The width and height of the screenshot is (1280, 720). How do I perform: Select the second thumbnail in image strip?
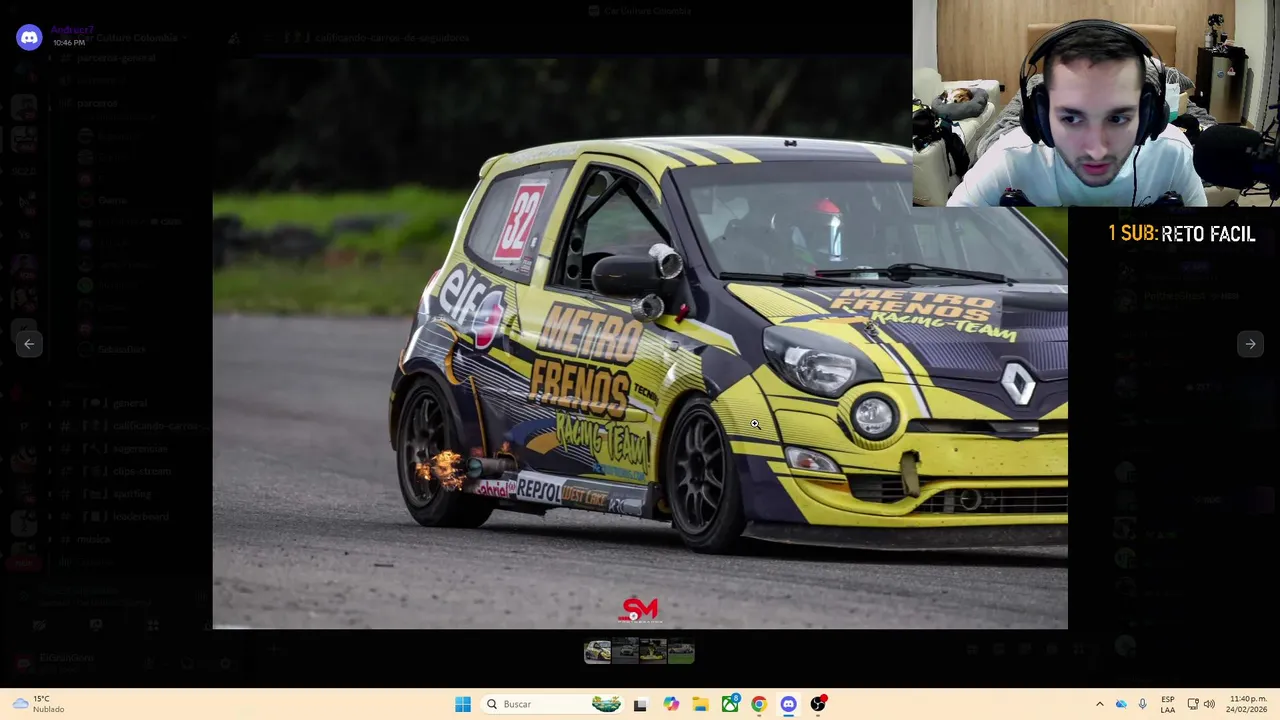(x=625, y=652)
